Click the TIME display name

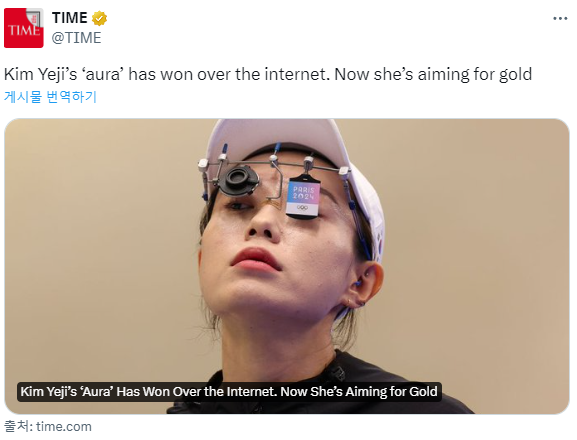[x=70, y=18]
